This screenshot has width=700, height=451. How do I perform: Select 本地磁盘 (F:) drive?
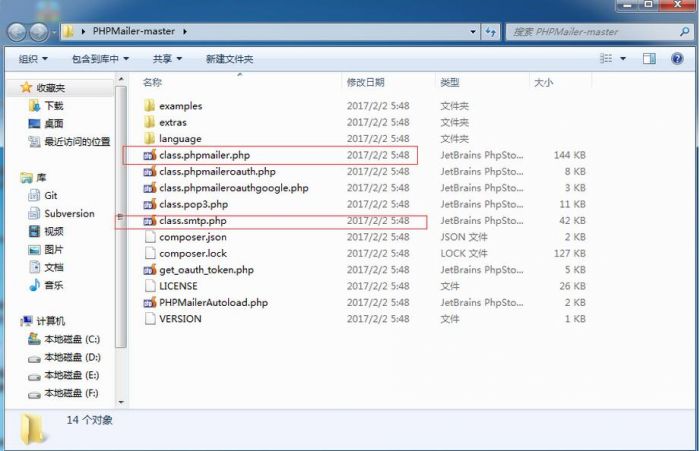[63, 393]
